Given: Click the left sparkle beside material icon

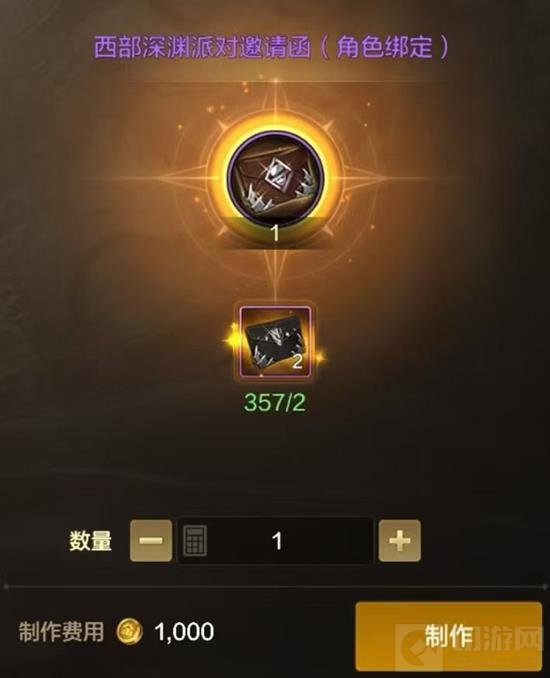Looking at the screenshot, I should 230,341.
